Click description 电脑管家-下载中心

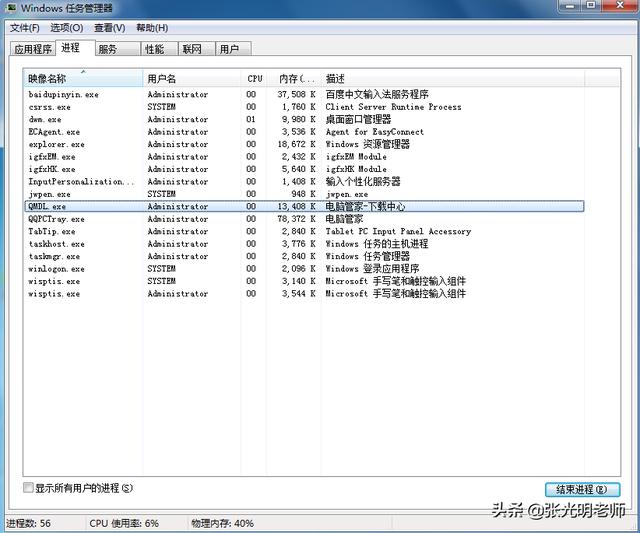point(365,207)
